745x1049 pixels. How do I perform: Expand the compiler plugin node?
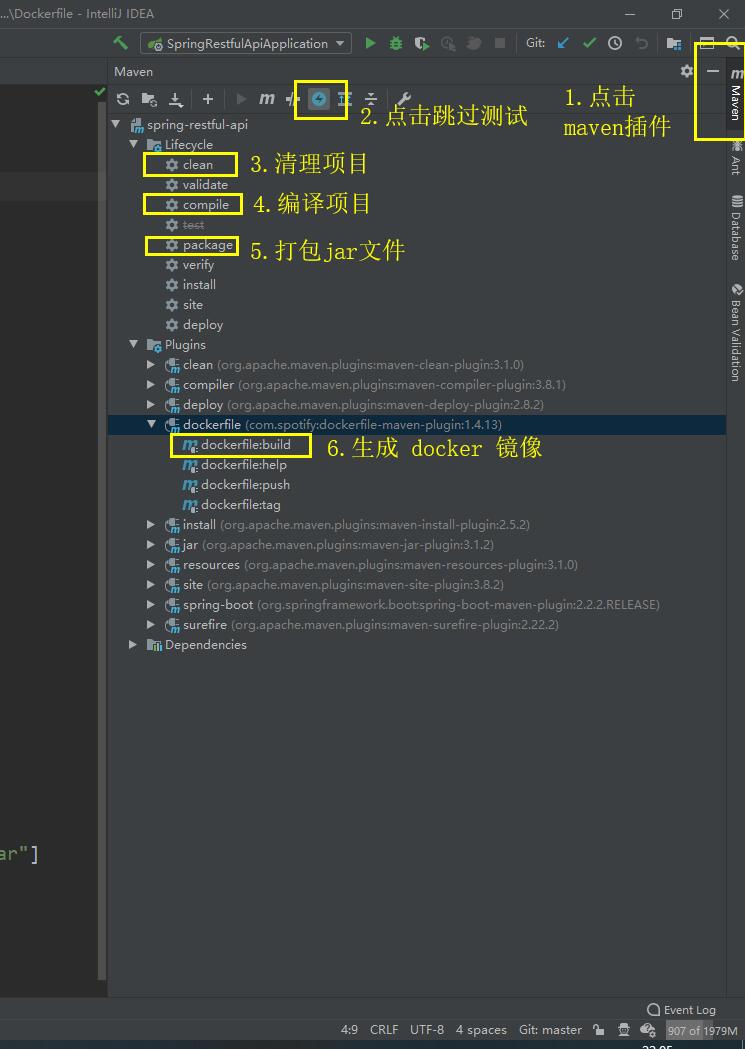pos(151,385)
